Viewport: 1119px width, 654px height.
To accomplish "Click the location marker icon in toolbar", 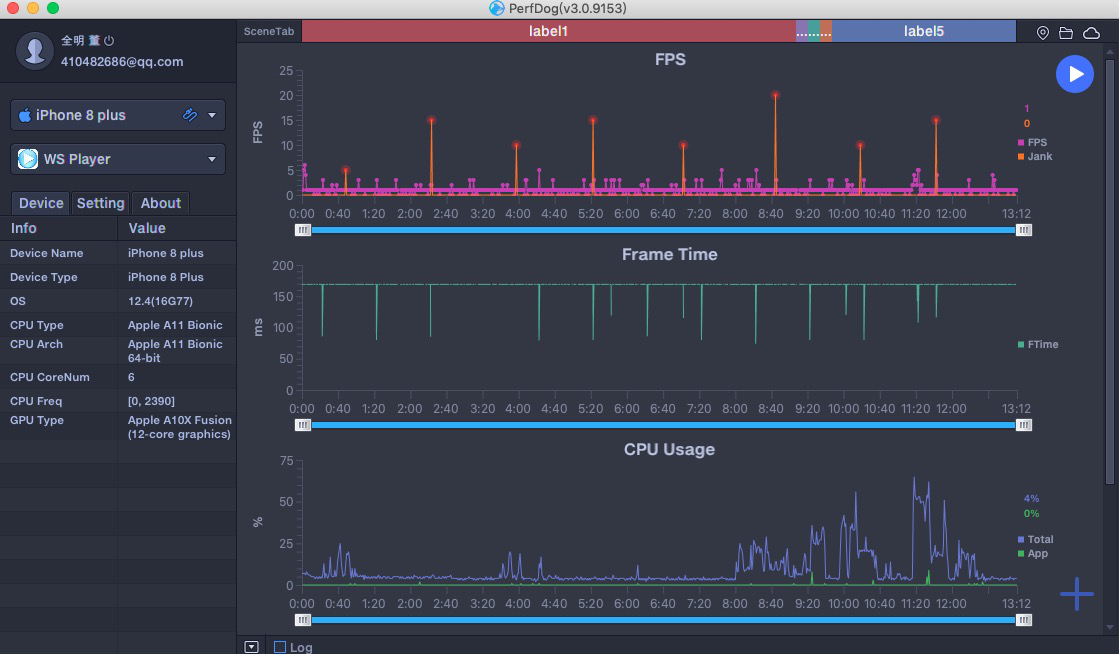I will [1042, 32].
